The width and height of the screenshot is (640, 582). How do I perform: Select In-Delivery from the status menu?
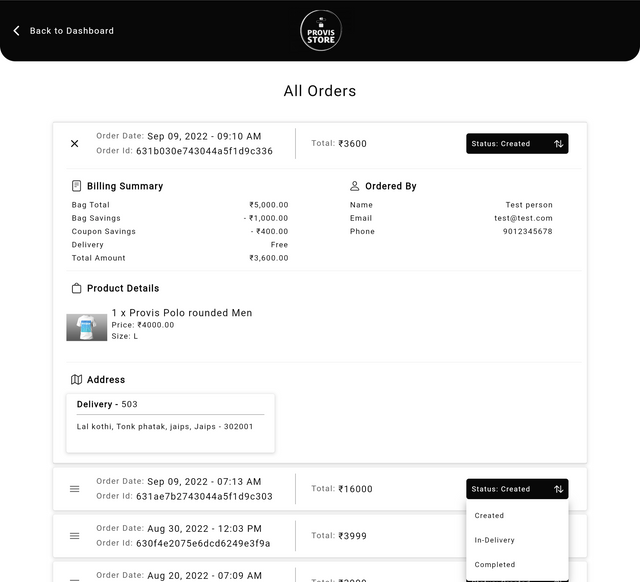[x=494, y=540]
